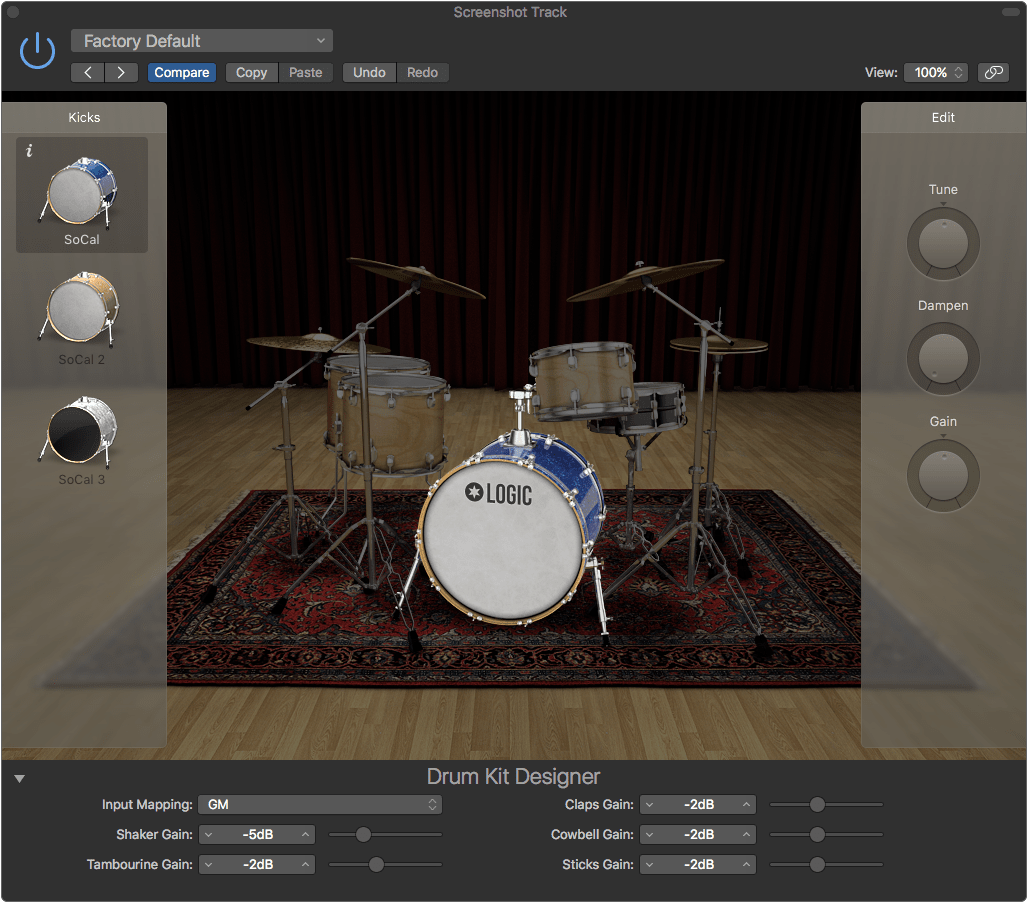
Task: Increase the View zoom stepper
Action: 959,68
